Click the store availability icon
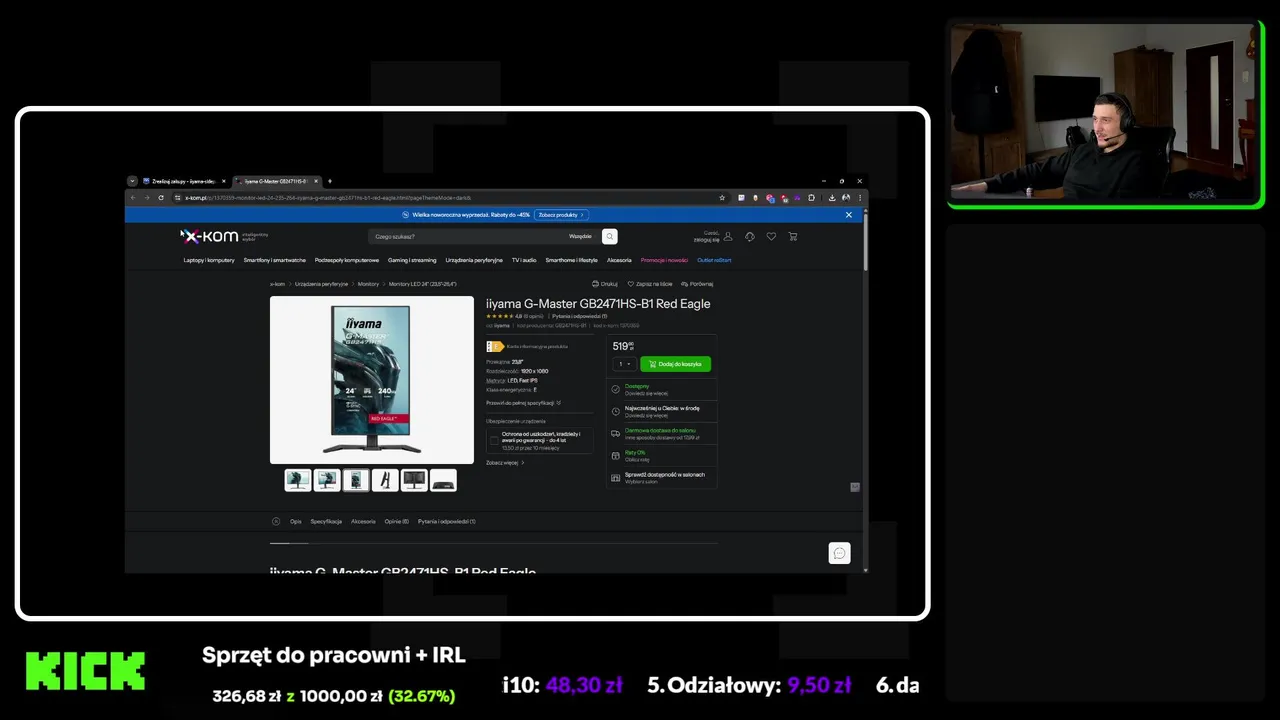Image resolution: width=1280 pixels, height=720 pixels. (x=615, y=478)
